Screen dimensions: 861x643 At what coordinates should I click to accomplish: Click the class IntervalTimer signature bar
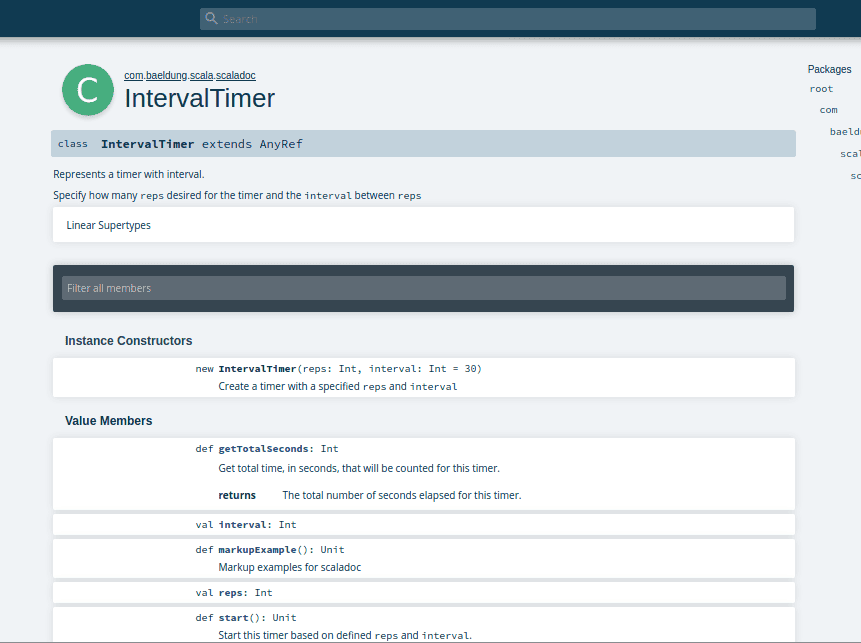pyautogui.click(x=423, y=144)
